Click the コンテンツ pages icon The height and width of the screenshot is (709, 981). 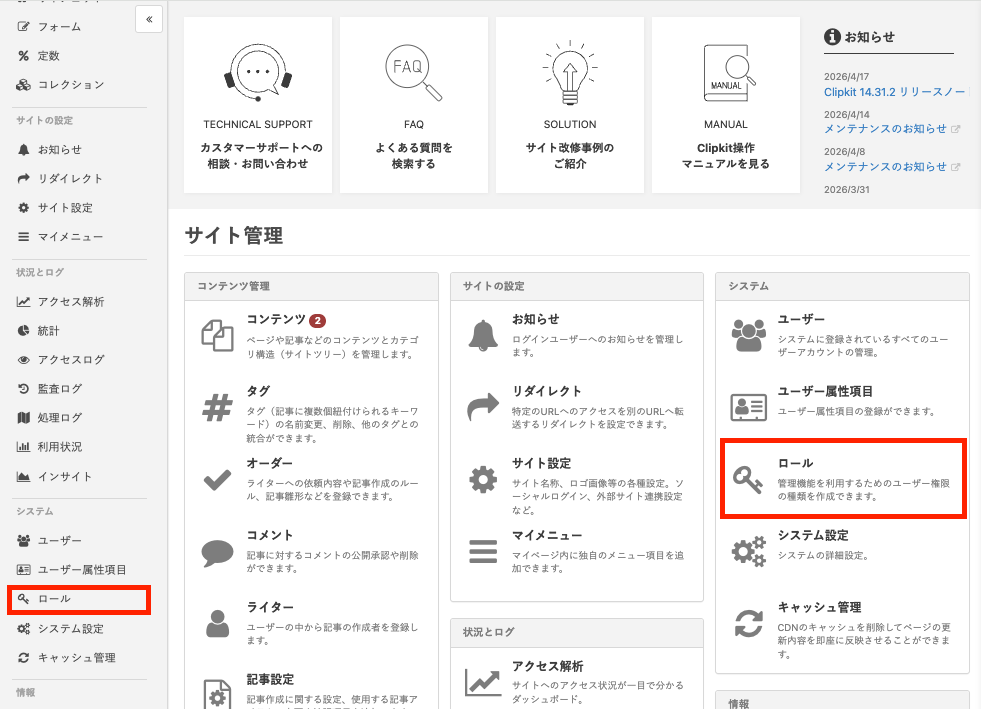pyautogui.click(x=217, y=335)
